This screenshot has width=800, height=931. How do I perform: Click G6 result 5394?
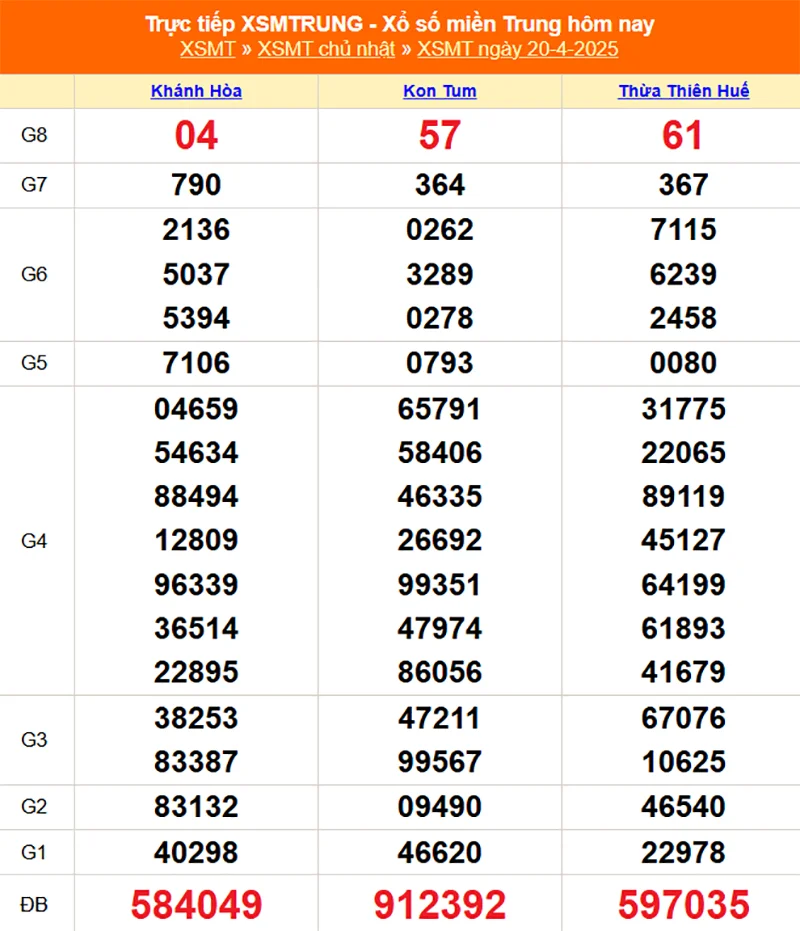[196, 318]
